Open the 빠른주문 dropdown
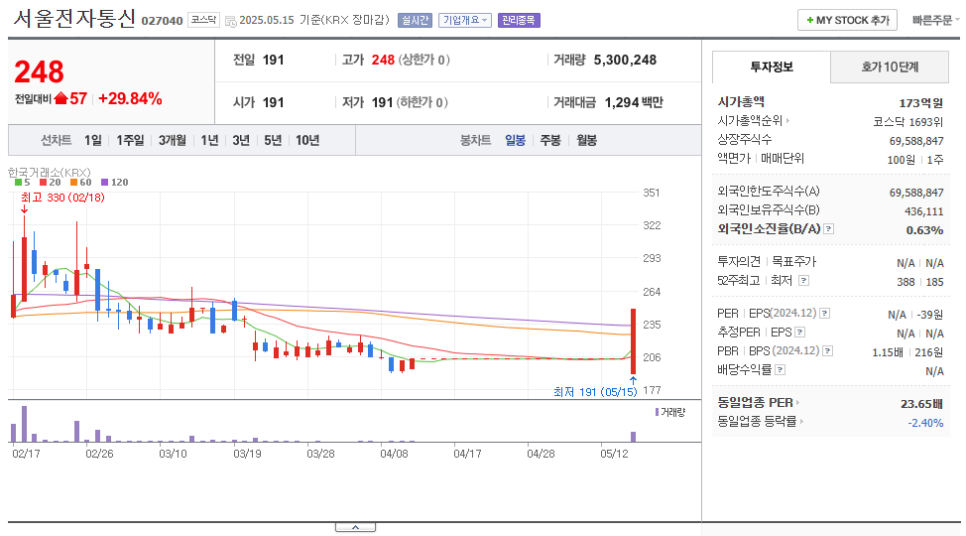This screenshot has height=536, width=966. pos(935,20)
